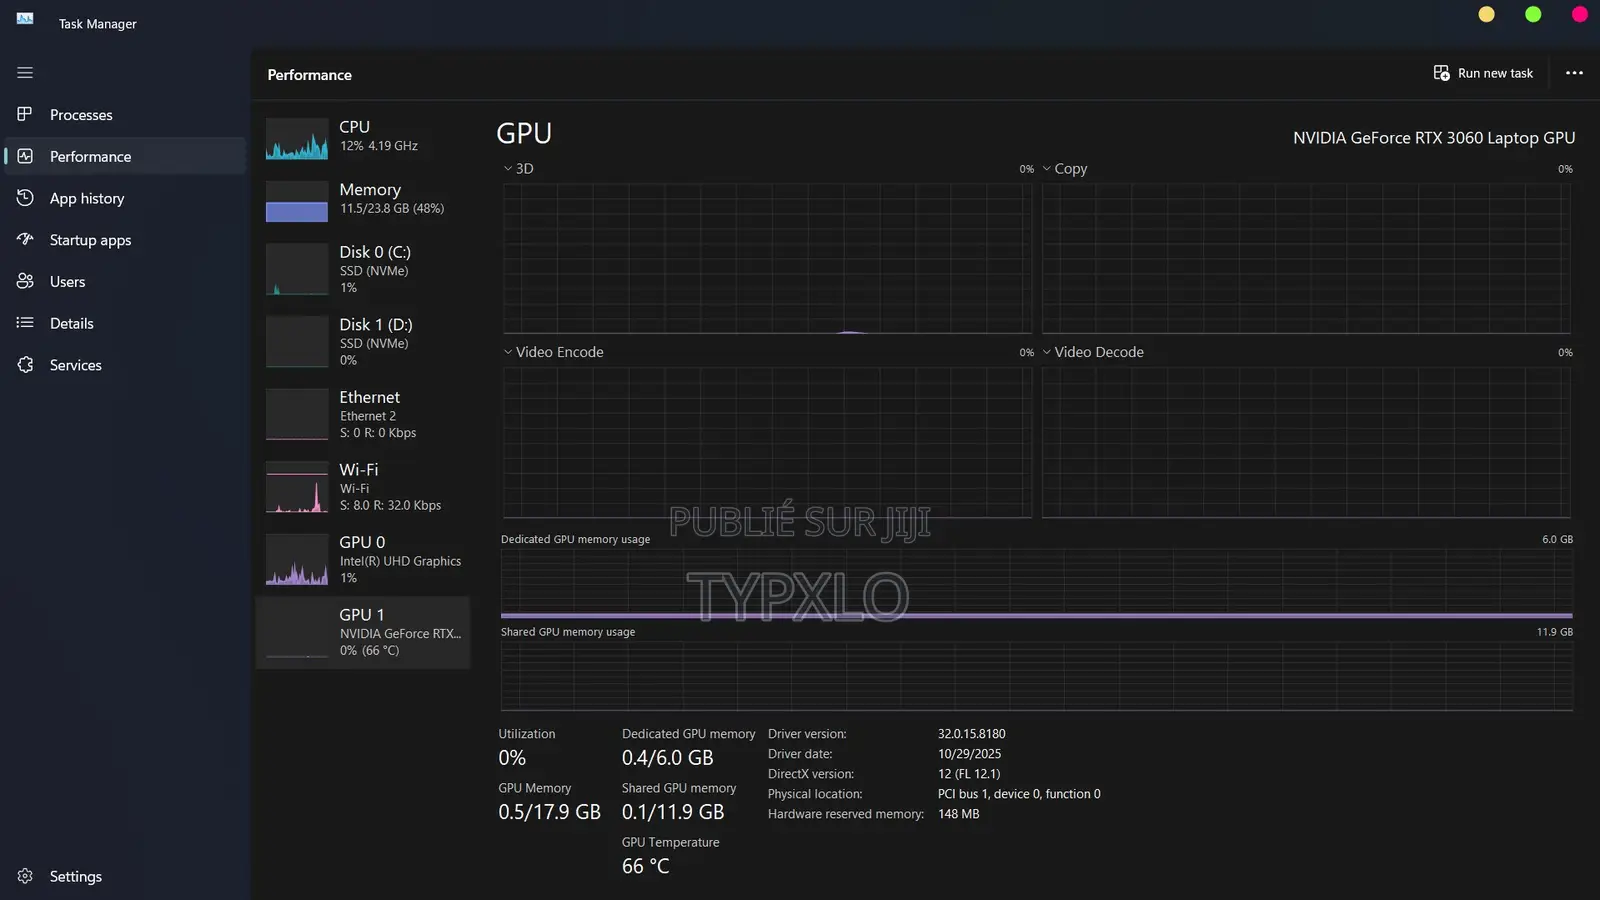Click the Services puzzle icon
Image resolution: width=1600 pixels, height=900 pixels.
(x=25, y=365)
